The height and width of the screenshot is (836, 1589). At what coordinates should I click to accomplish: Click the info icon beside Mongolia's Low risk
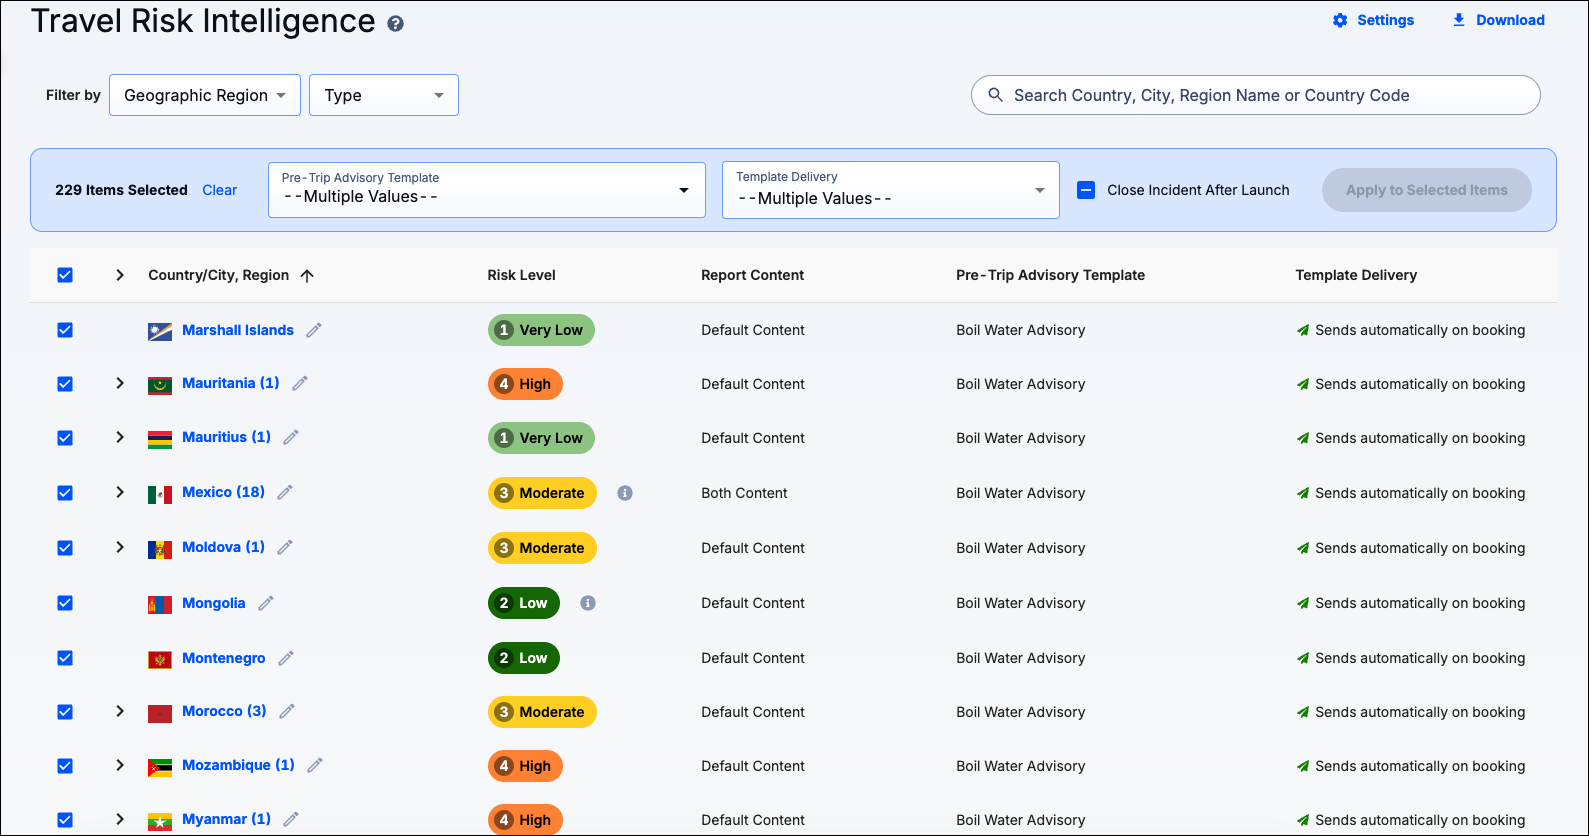click(x=588, y=603)
